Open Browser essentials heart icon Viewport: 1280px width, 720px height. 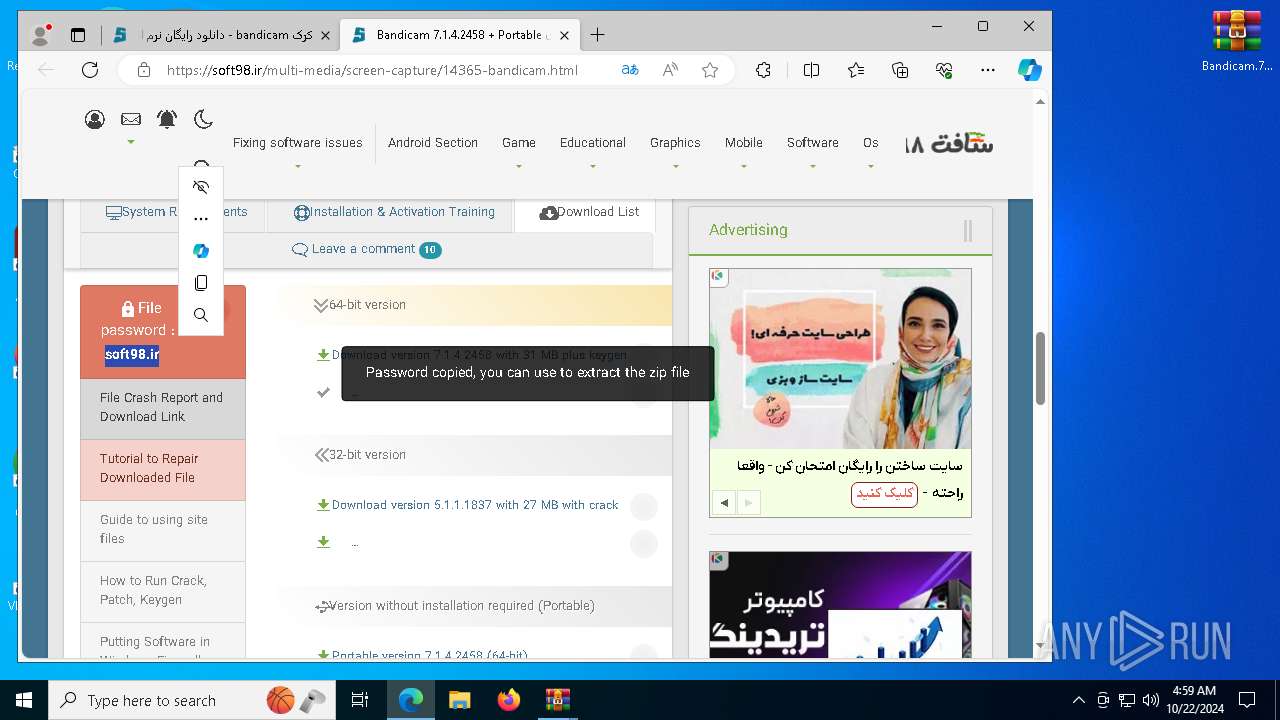(x=944, y=70)
